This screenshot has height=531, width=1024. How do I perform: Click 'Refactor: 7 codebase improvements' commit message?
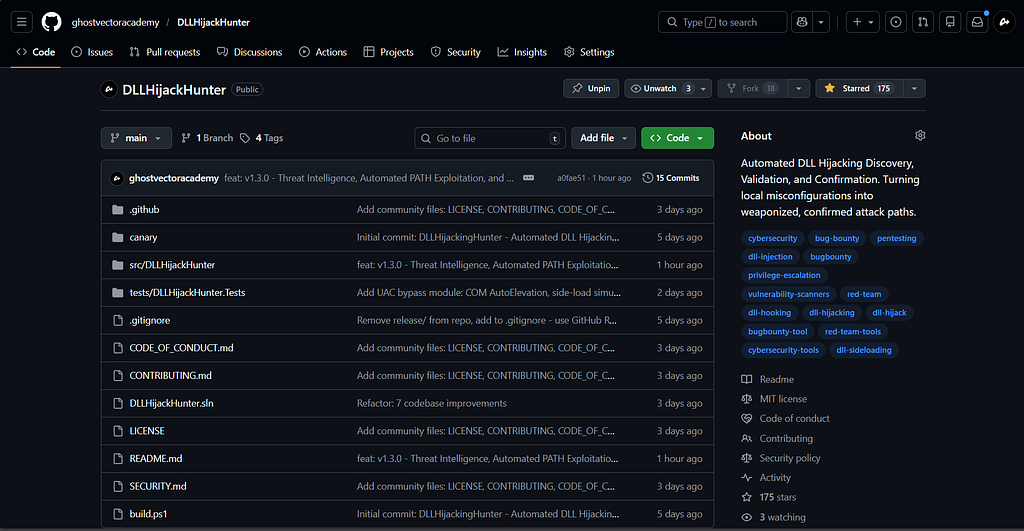432,403
